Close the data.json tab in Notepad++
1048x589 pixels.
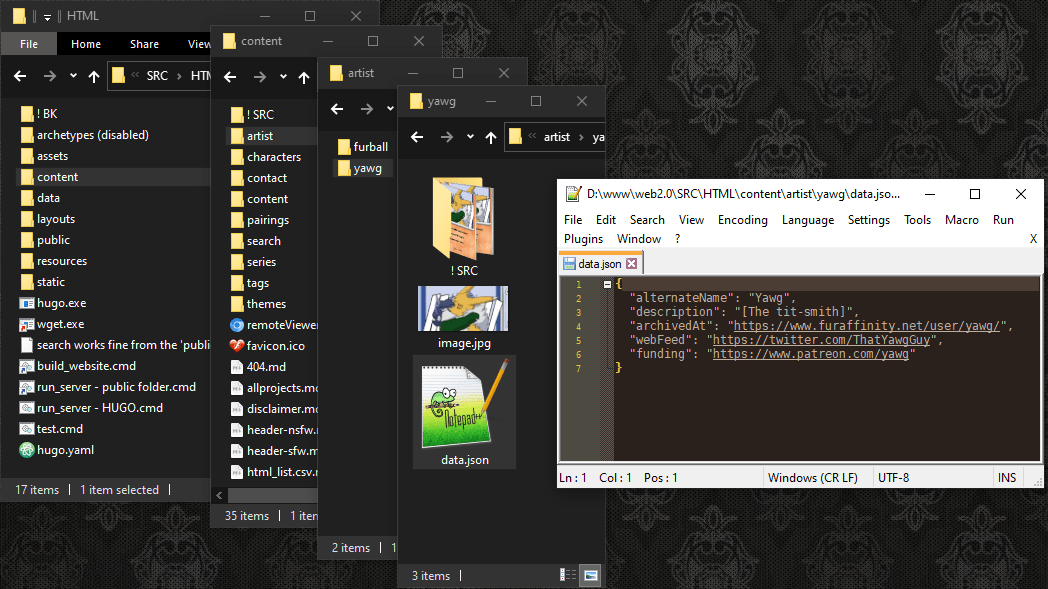631,264
